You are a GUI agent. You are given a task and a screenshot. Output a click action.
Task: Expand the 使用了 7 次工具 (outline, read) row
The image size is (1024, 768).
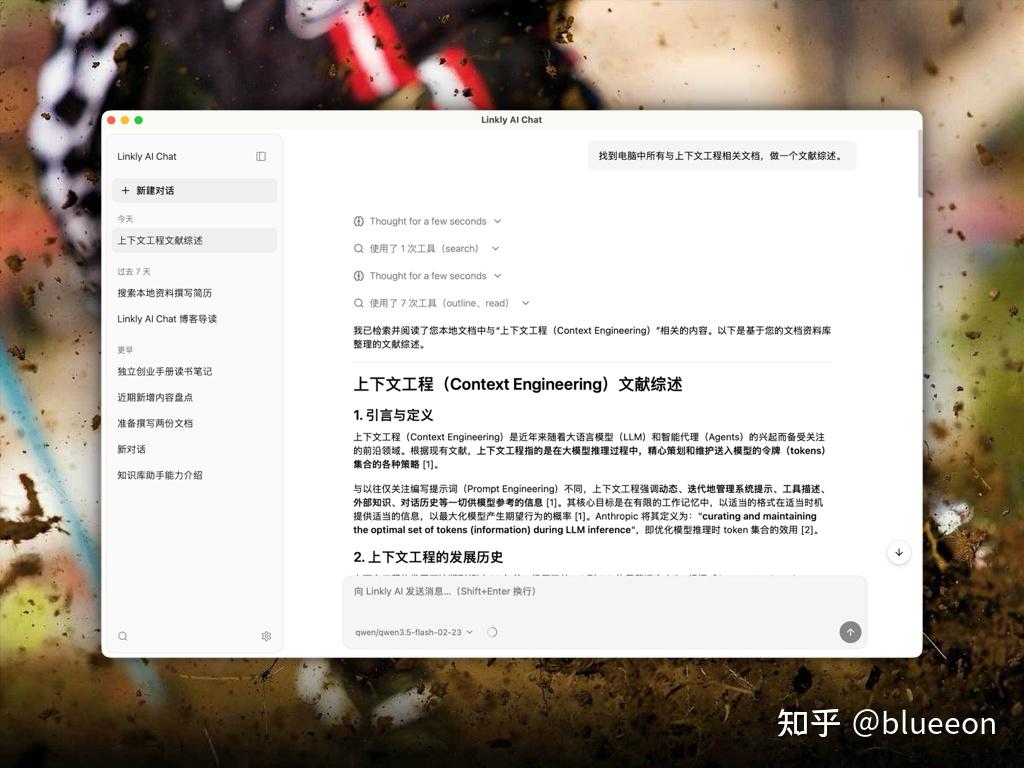(441, 303)
